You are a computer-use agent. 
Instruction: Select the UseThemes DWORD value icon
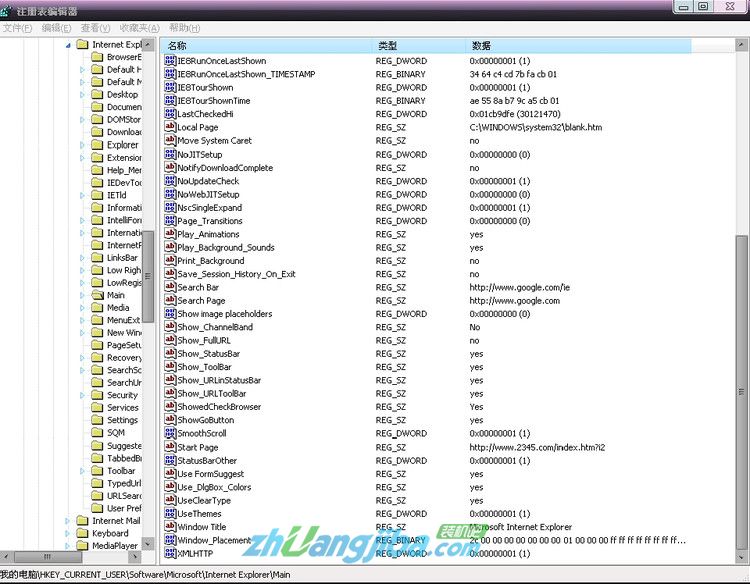point(170,514)
